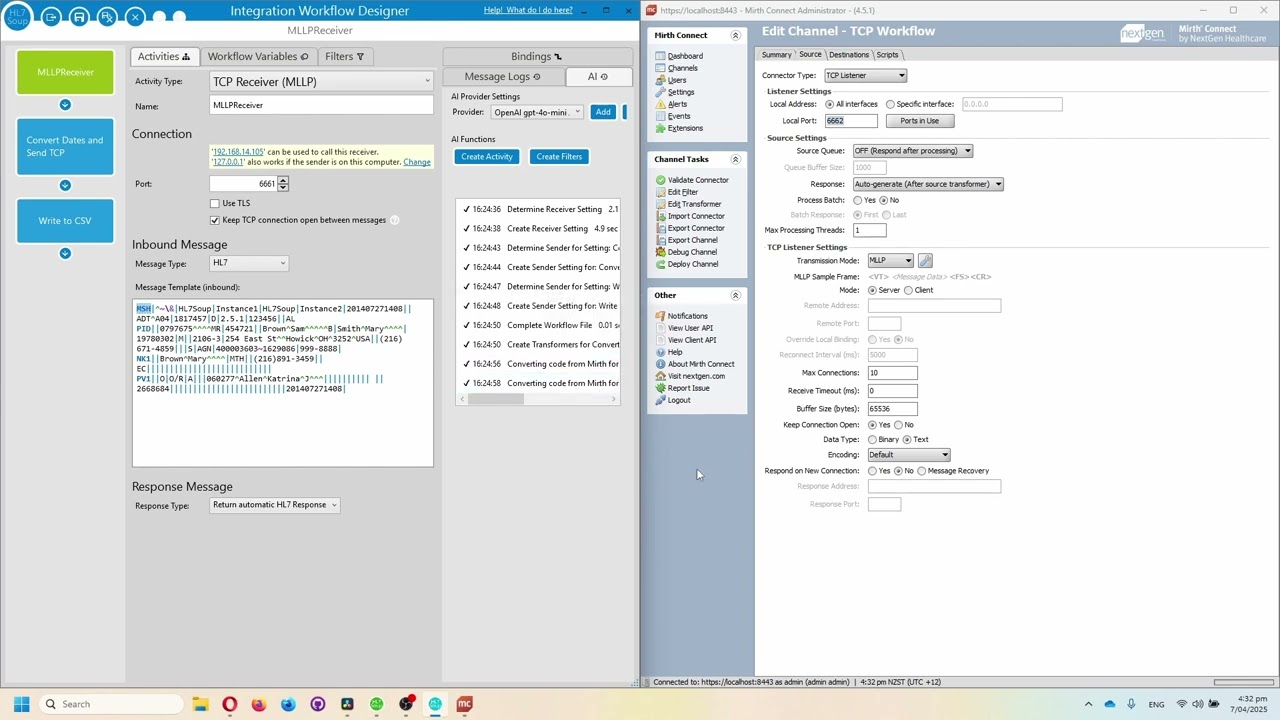The width and height of the screenshot is (1280, 720).
Task: Click the exit/back icon in the designer toolbar
Action: click(x=51, y=17)
